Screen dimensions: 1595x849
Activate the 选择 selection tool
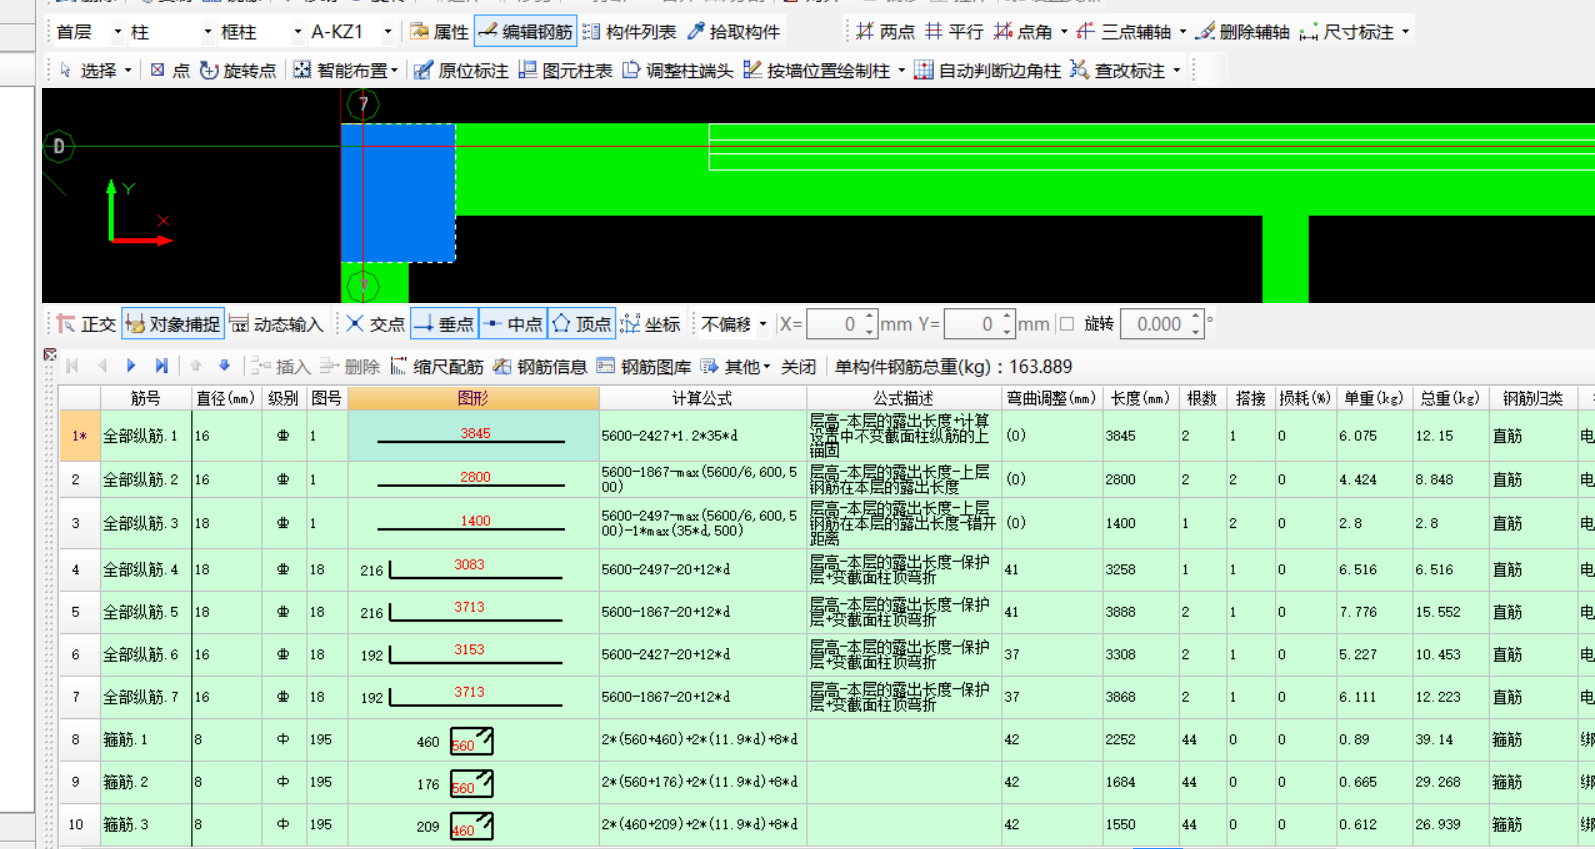[90, 70]
